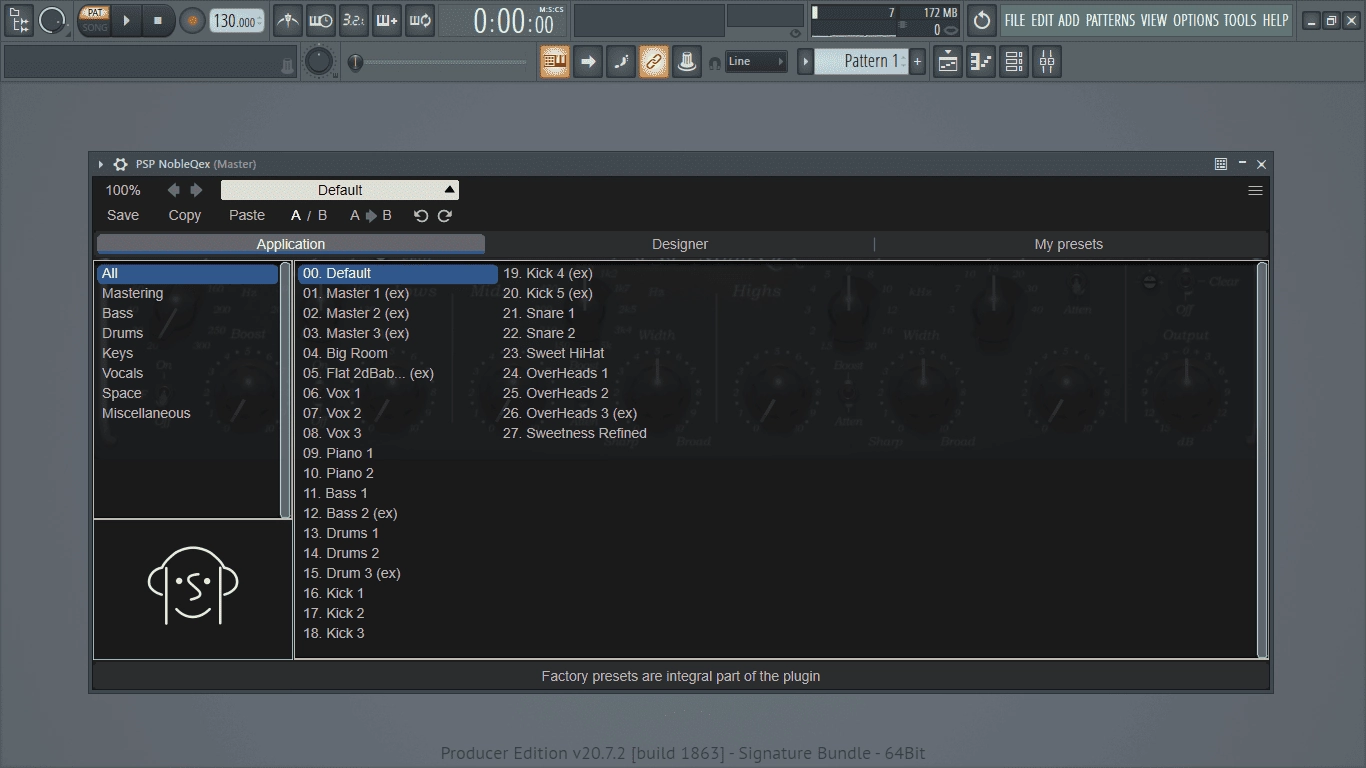Viewport: 1366px width, 768px height.
Task: Click the grid detached icon in plugin titlebar
Action: pyautogui.click(x=1221, y=164)
